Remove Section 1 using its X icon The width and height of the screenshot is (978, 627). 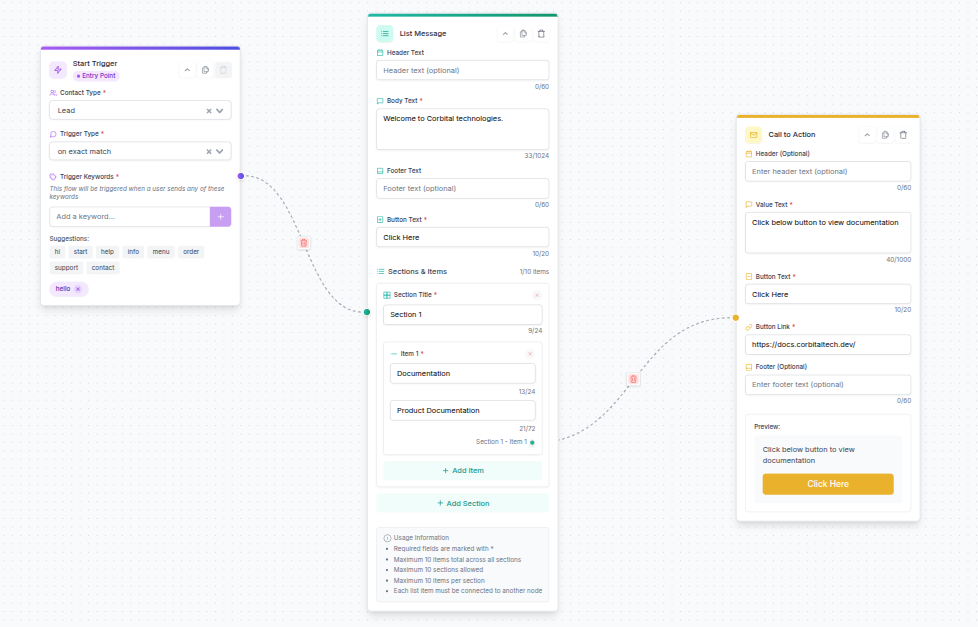pyautogui.click(x=536, y=295)
